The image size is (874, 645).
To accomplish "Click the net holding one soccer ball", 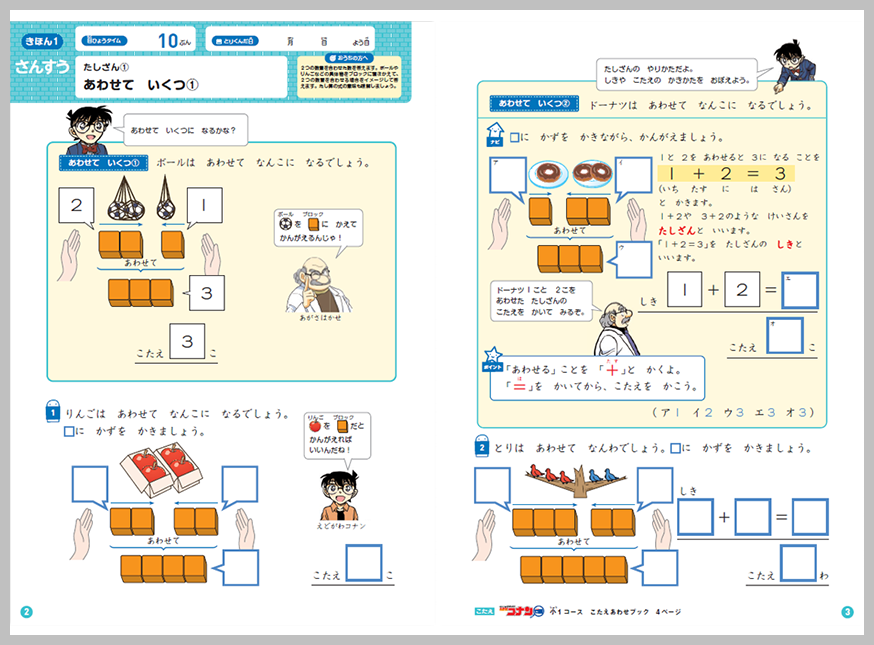I will click(x=166, y=198).
